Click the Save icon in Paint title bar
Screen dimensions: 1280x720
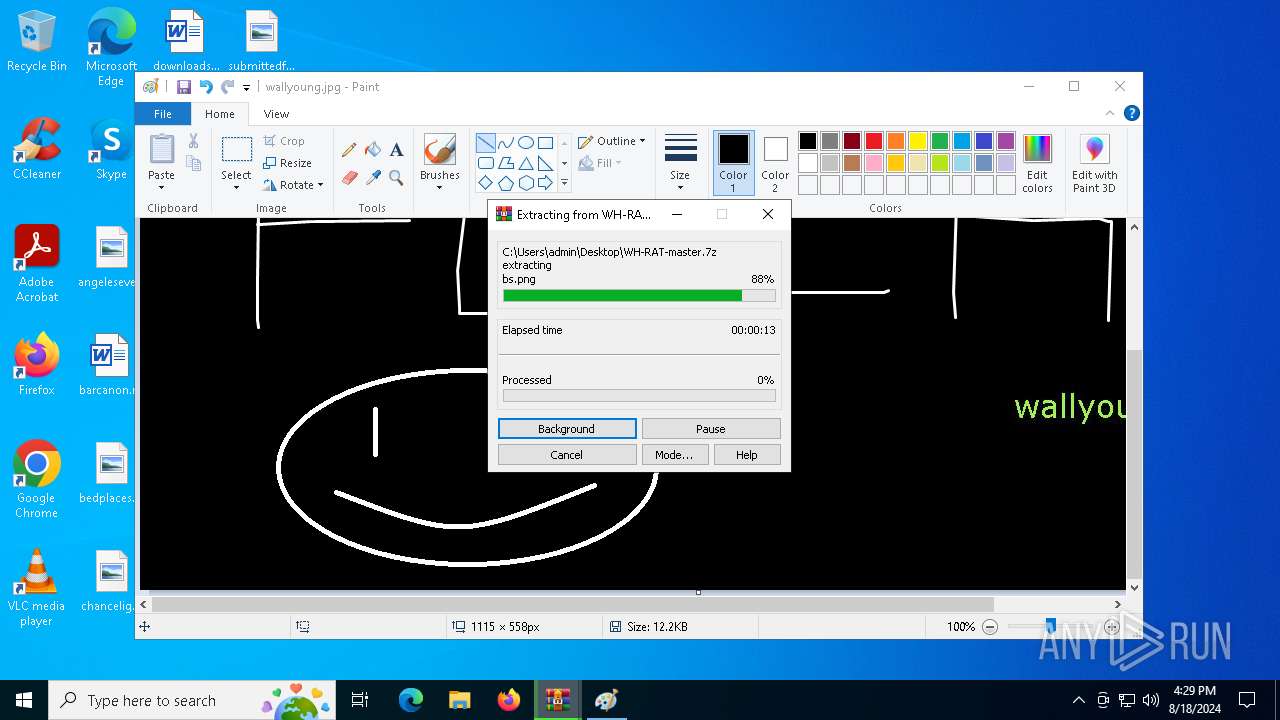184,87
